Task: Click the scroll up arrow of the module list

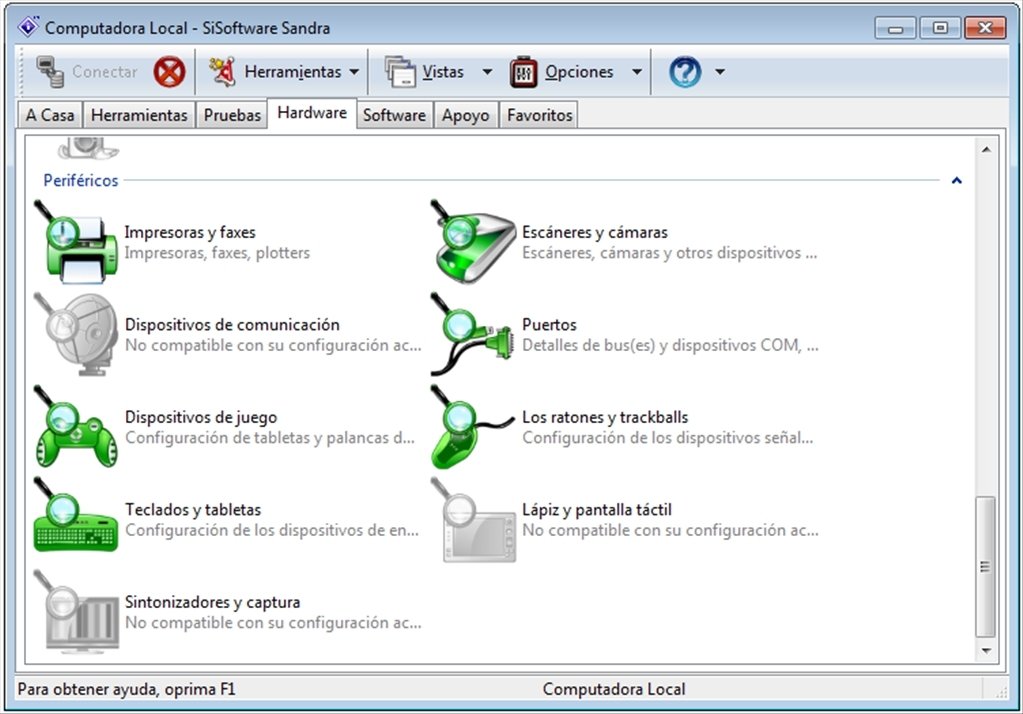Action: [986, 149]
